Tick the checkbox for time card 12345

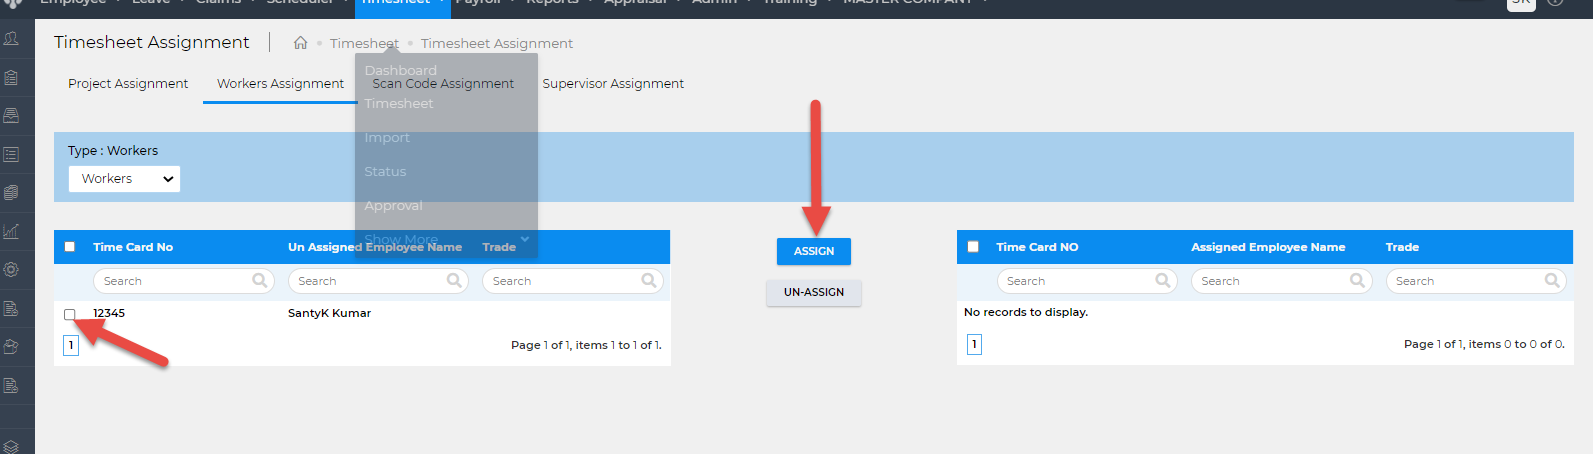[70, 314]
